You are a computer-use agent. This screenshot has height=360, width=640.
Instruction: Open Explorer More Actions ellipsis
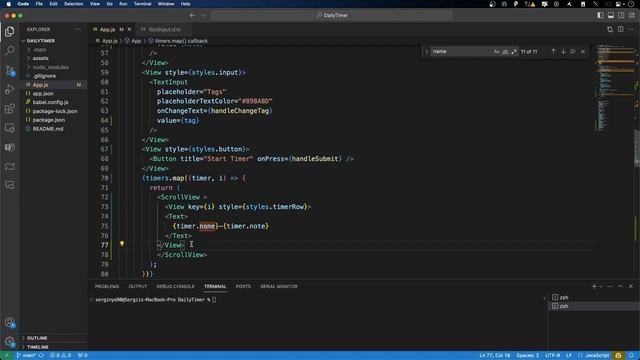coord(78,29)
